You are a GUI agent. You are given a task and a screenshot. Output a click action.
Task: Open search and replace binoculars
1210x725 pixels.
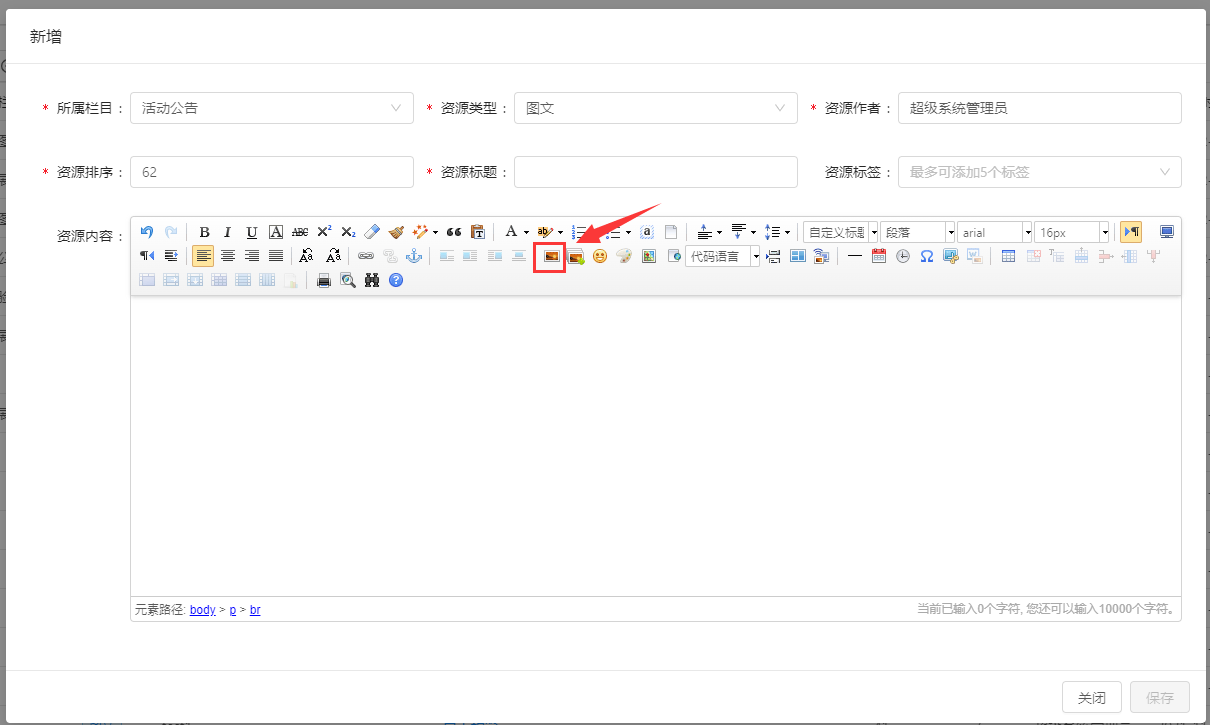pos(372,280)
